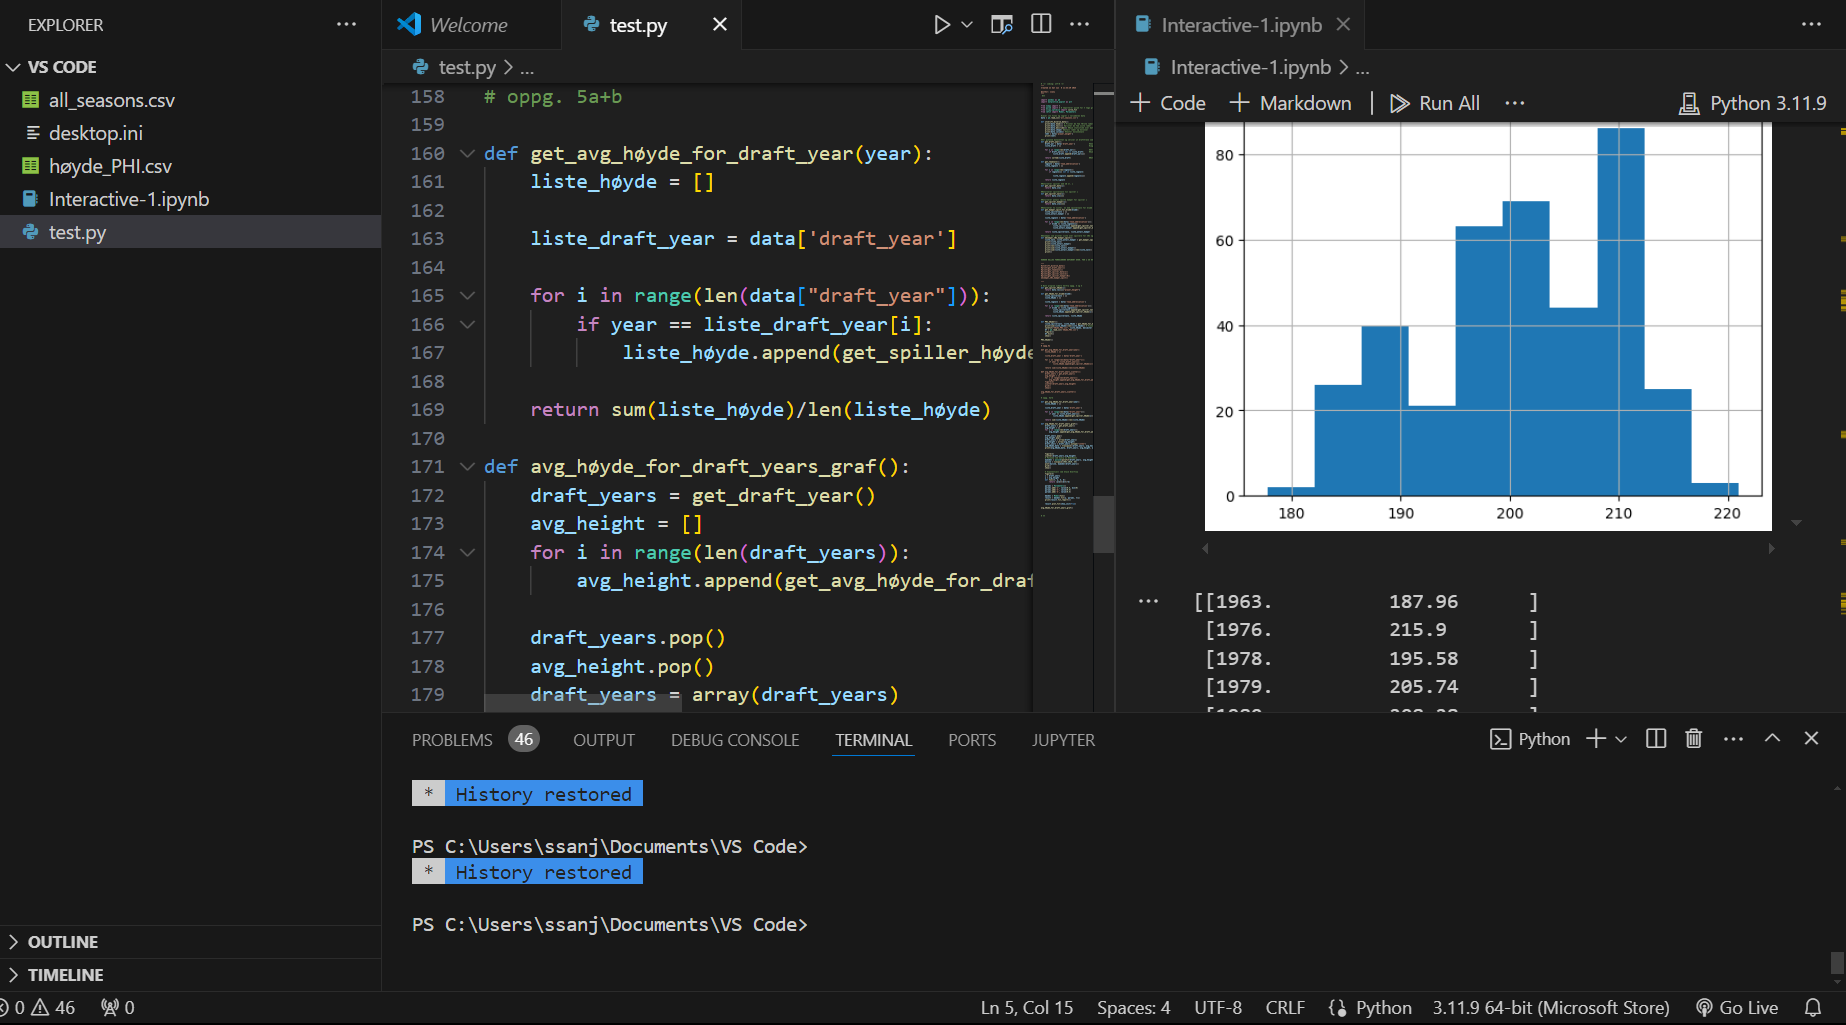The height and width of the screenshot is (1025, 1846).
Task: Open changes compare icon in editor toolbar
Action: [1002, 25]
